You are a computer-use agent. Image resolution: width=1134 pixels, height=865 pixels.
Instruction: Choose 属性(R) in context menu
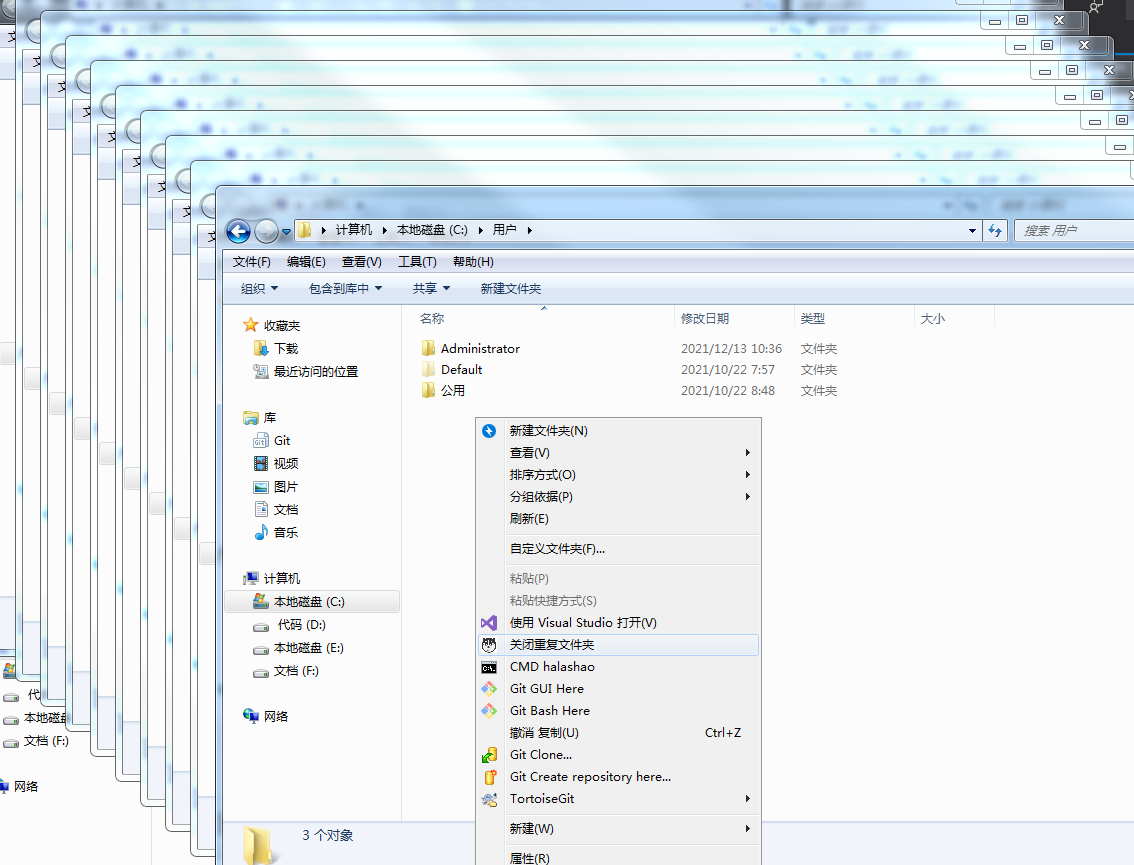[618, 858]
